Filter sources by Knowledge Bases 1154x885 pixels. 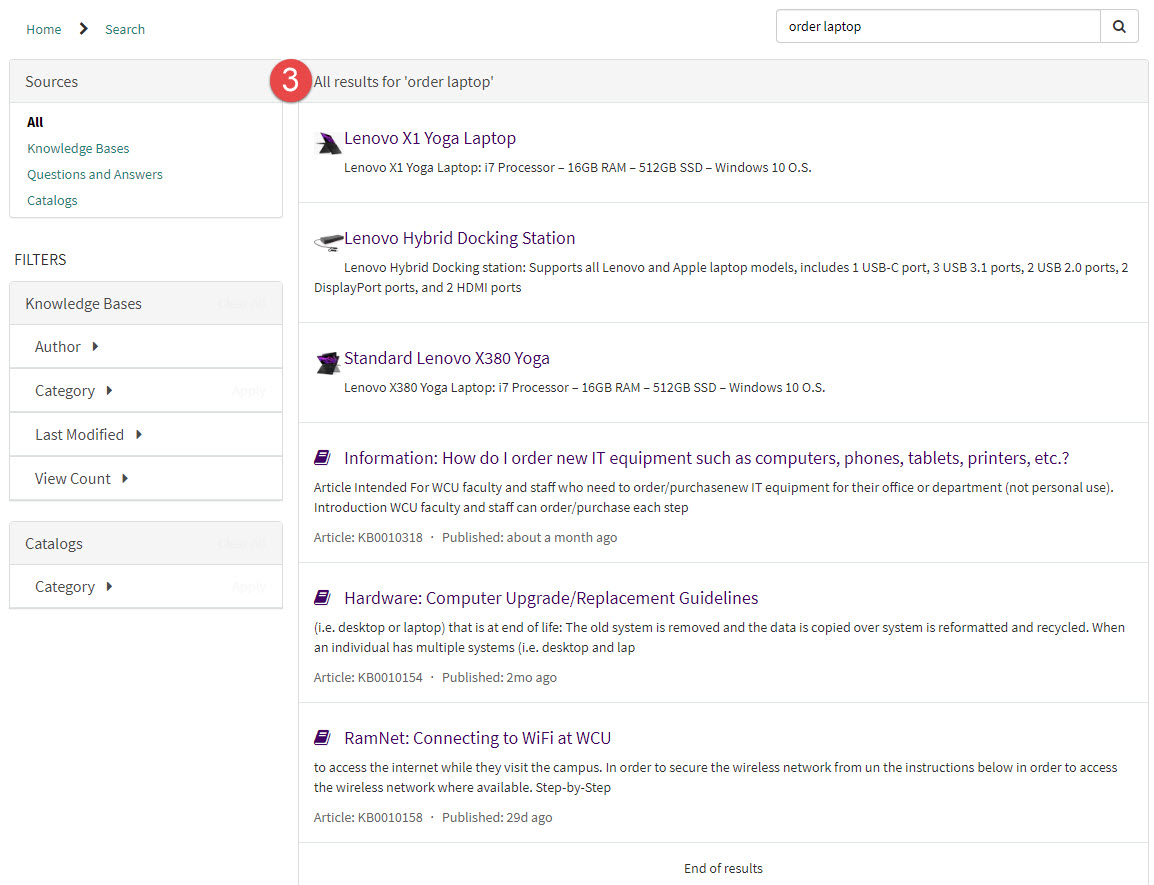(78, 148)
